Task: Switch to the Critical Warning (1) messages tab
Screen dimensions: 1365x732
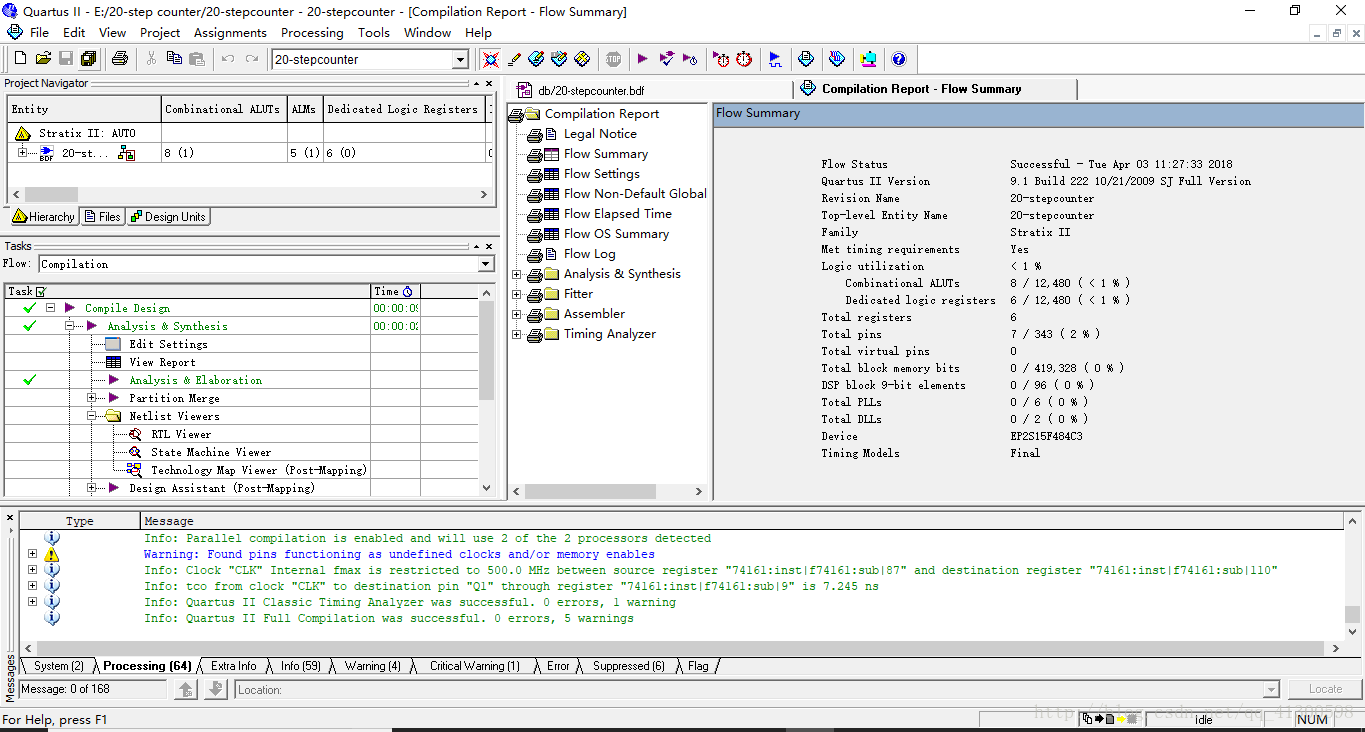Action: [x=474, y=666]
